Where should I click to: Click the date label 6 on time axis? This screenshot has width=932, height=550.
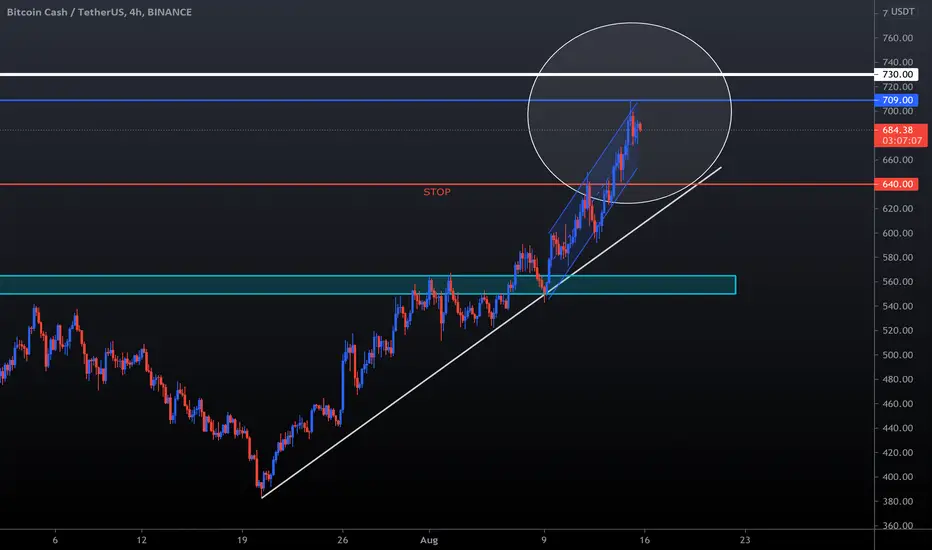55,540
